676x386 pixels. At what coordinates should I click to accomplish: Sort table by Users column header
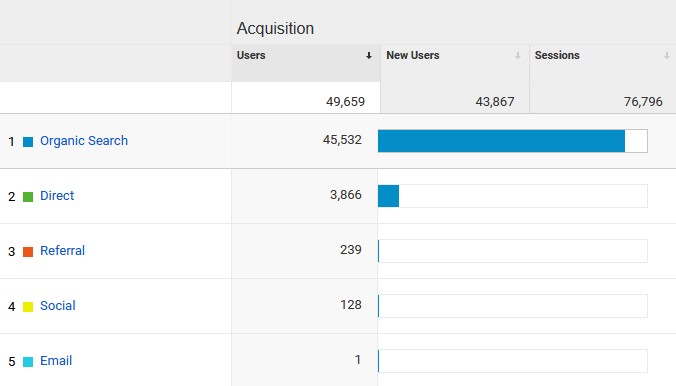click(251, 56)
